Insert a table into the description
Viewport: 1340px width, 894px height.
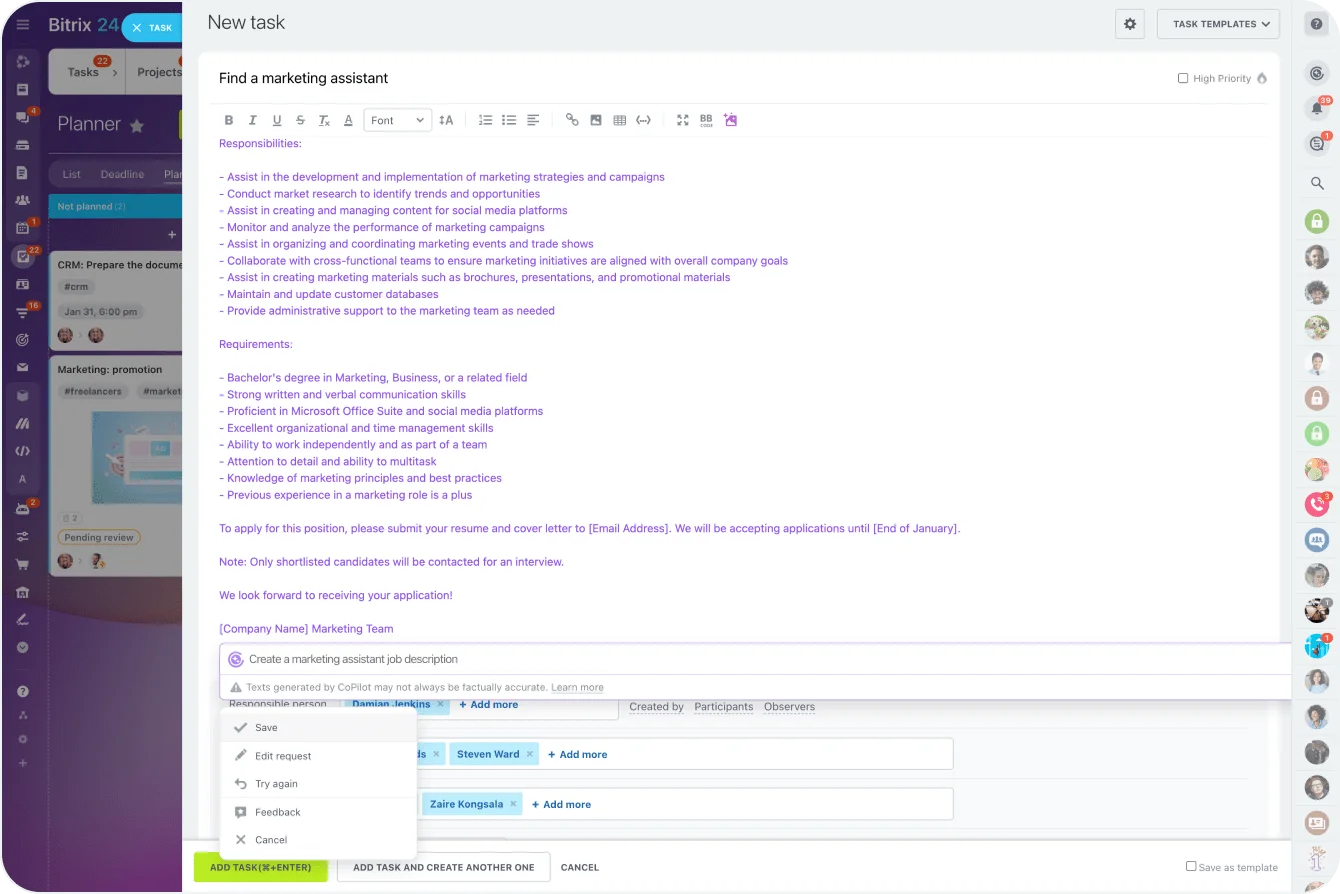pyautogui.click(x=619, y=119)
